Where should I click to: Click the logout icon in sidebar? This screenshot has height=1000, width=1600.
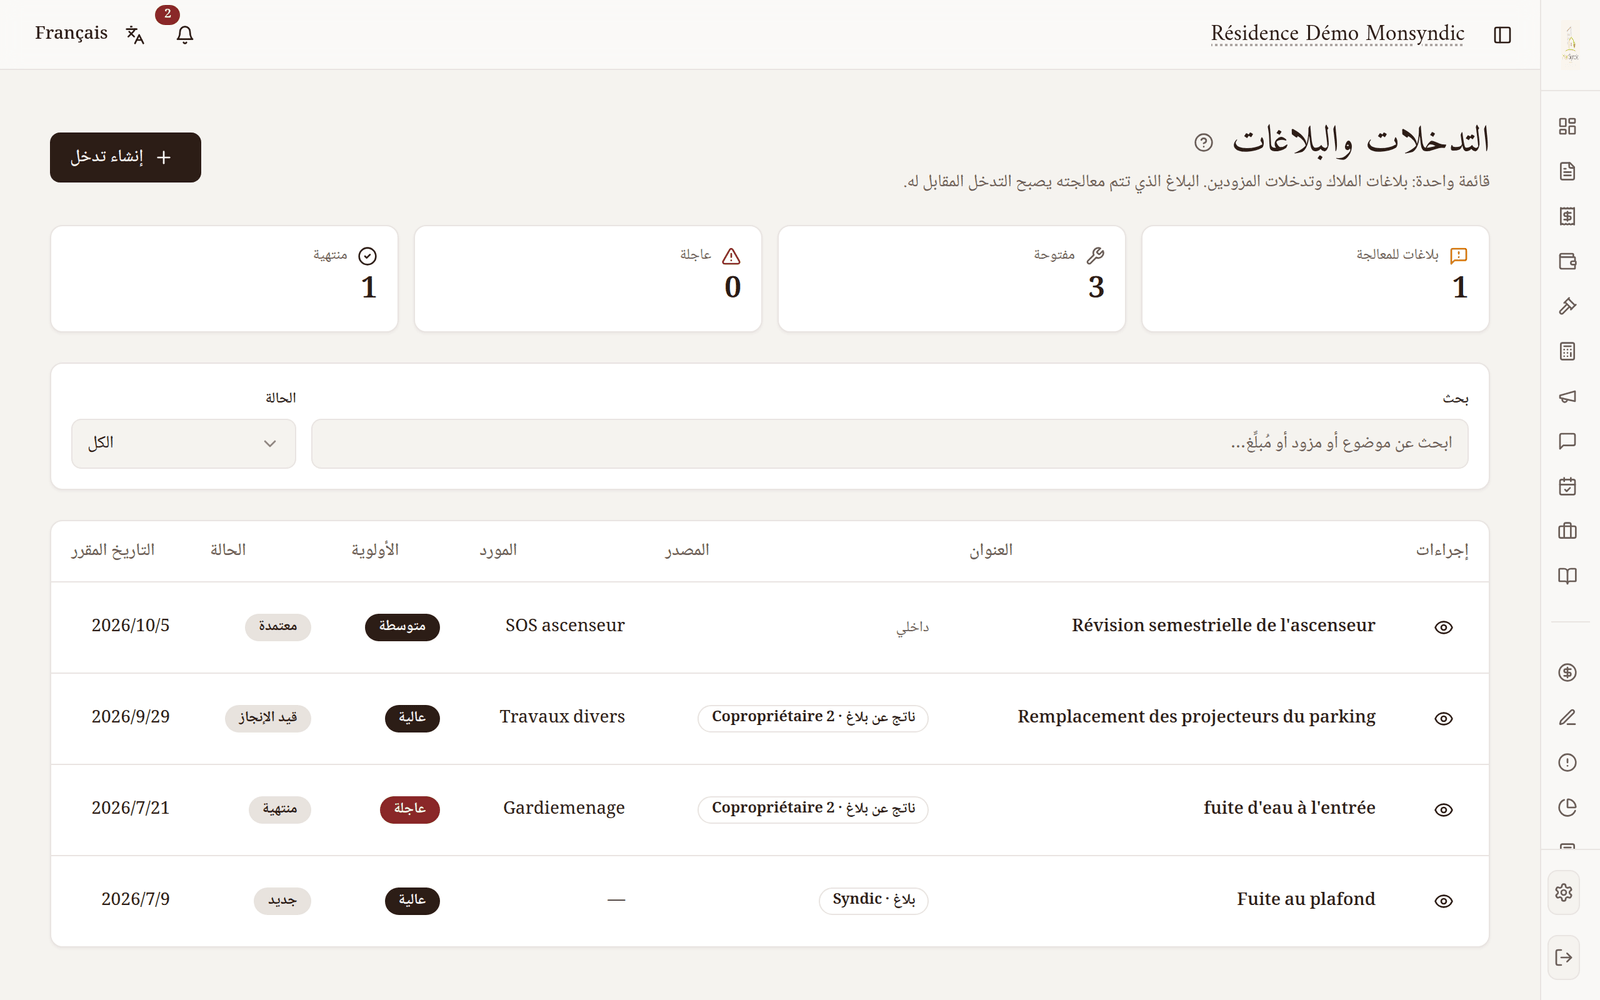[1564, 957]
